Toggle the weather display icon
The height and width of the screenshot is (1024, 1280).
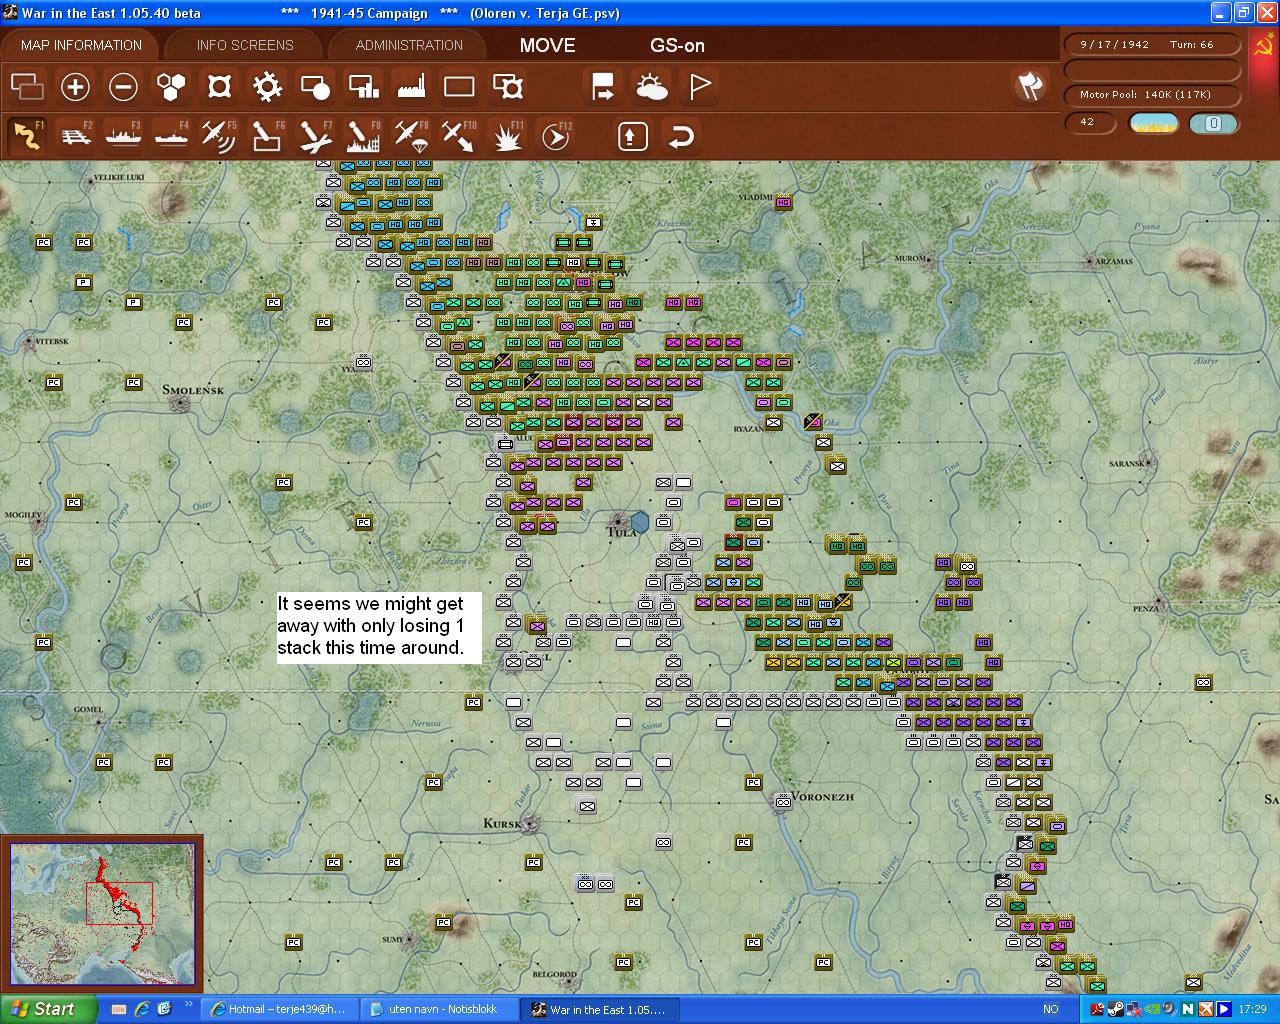(x=652, y=87)
